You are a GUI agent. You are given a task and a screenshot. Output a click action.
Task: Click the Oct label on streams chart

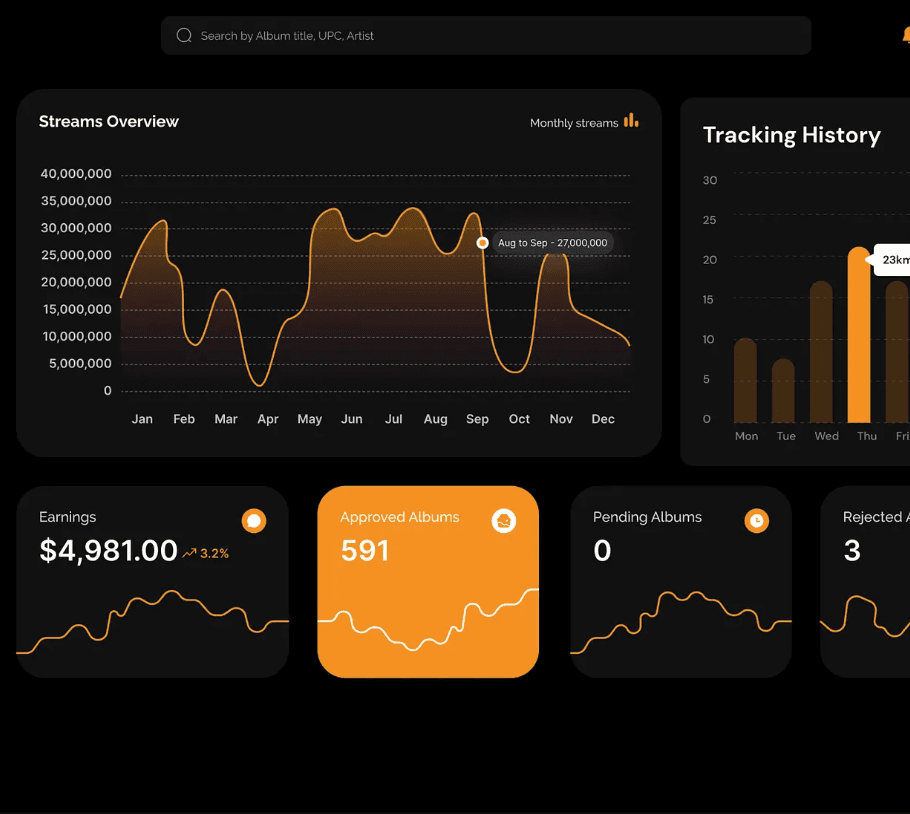[519, 419]
